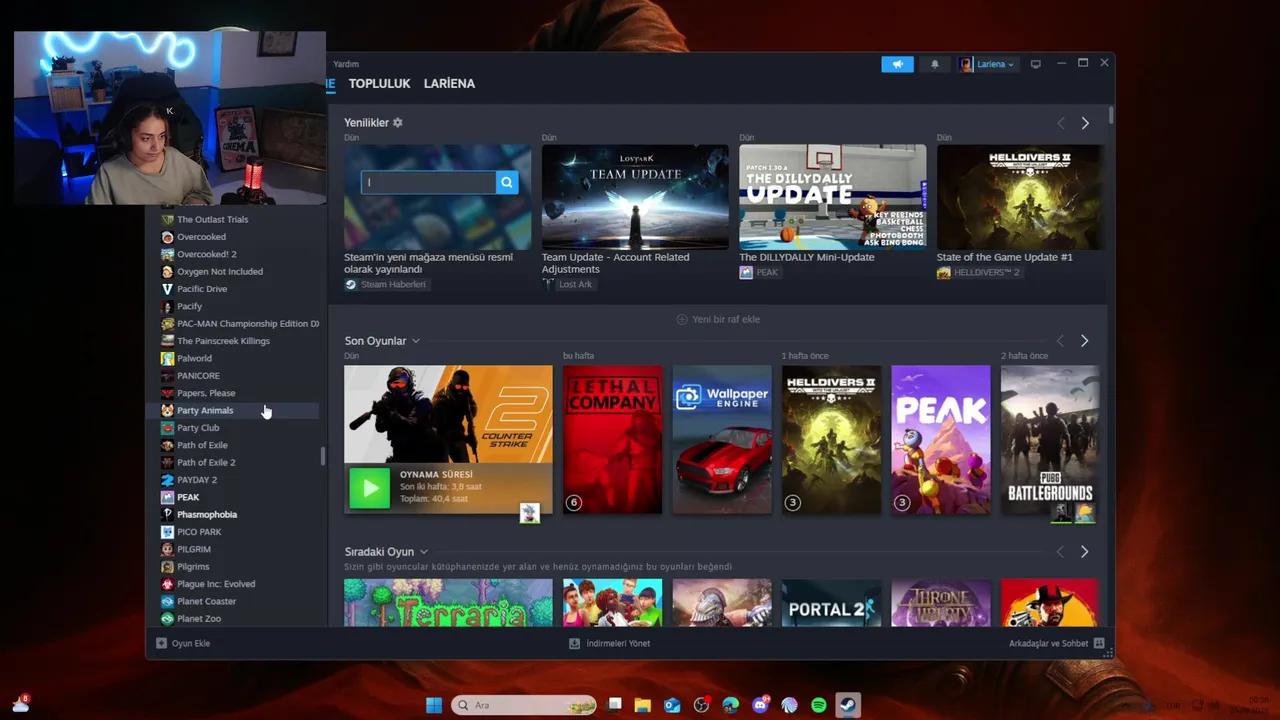This screenshot has width=1280, height=720.
Task: Open the DILLYDALLY Mini-Update thumbnail
Action: [x=832, y=197]
